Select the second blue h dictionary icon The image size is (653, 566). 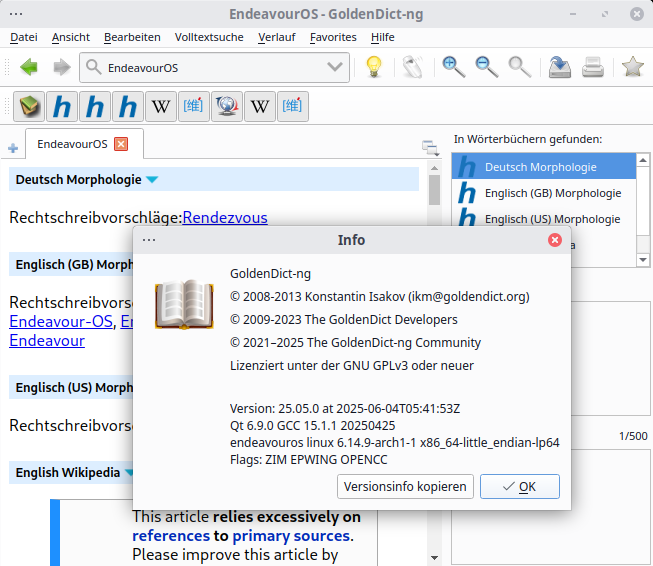tap(95, 106)
